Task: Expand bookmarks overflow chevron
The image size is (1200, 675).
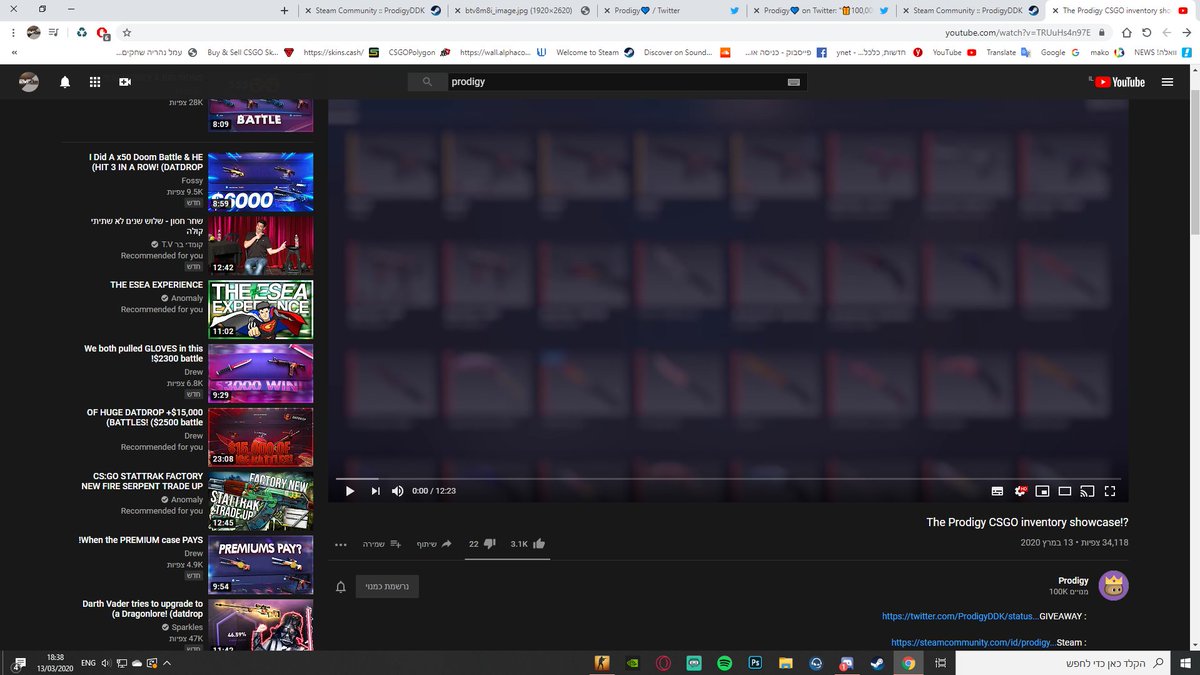Action: point(15,52)
